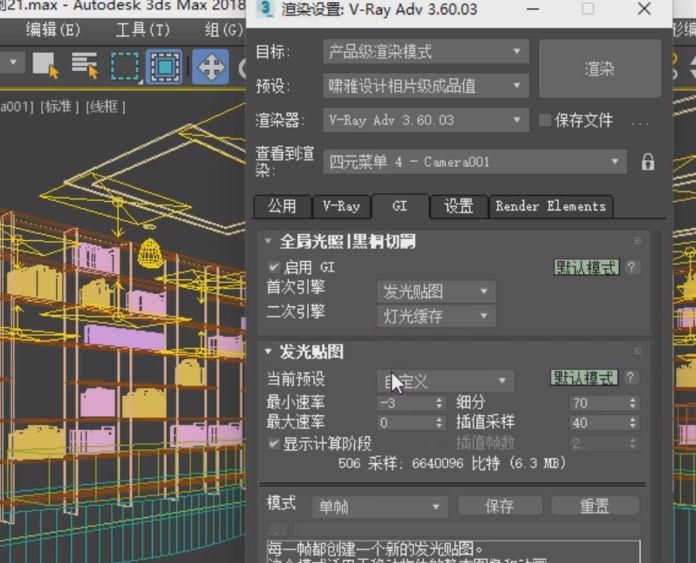Switch to the 设置 tab
This screenshot has width=696, height=563.
(x=459, y=206)
